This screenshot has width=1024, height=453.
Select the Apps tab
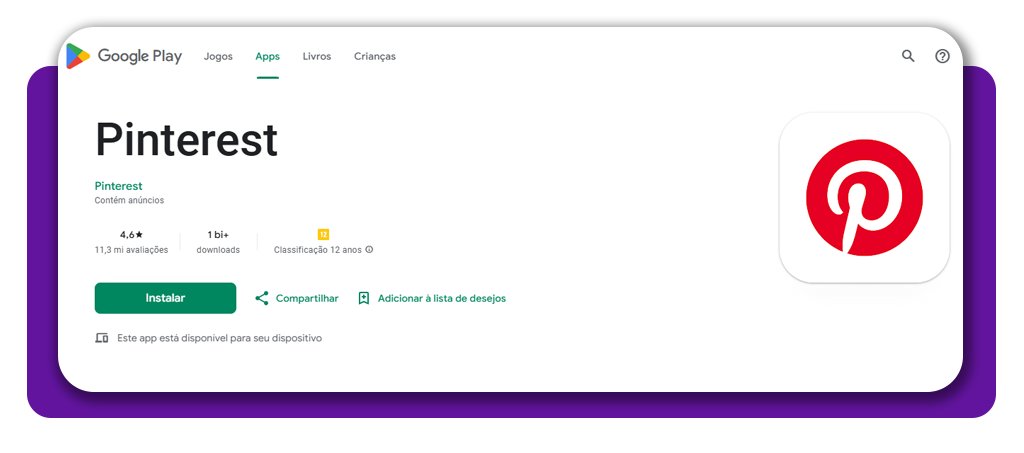point(267,57)
